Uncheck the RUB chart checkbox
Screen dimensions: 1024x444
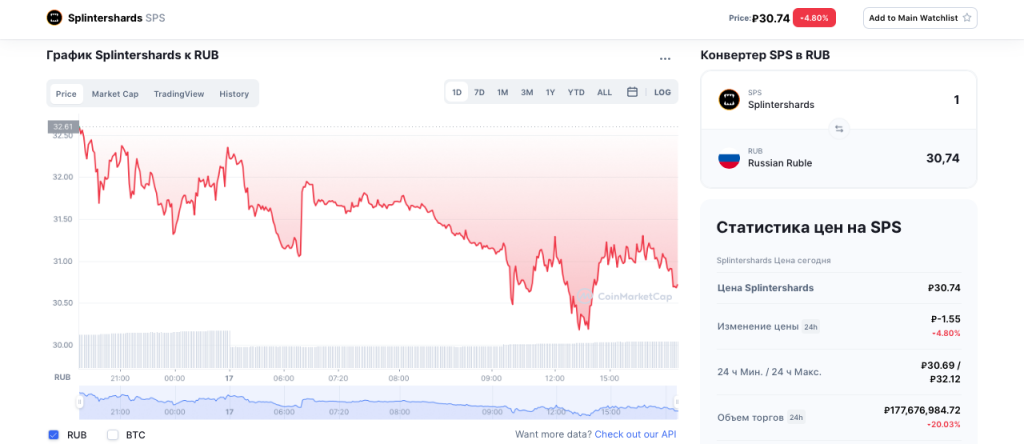click(53, 435)
